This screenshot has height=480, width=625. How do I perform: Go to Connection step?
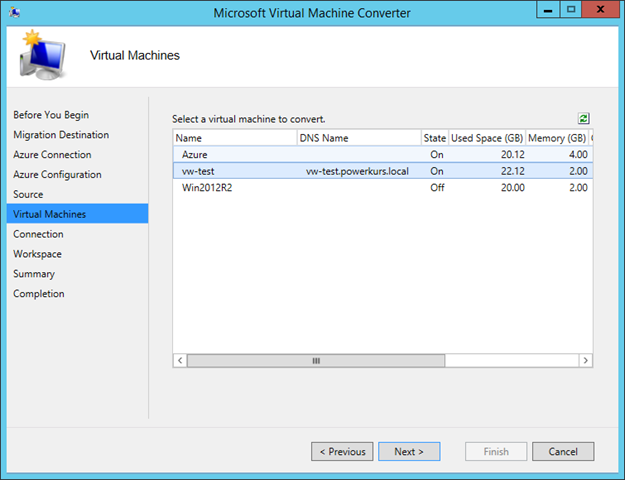38,234
